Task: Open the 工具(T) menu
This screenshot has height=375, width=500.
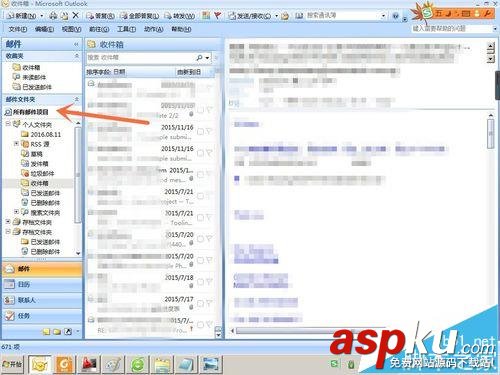Action: [126, 29]
